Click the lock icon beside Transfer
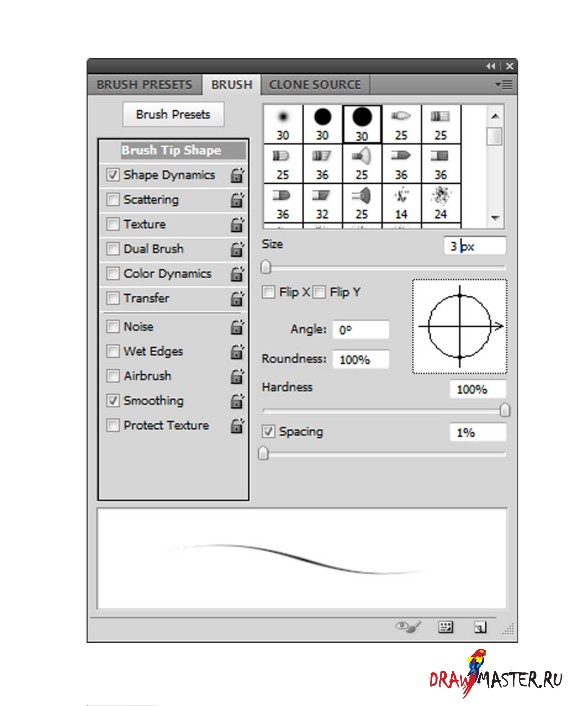This screenshot has width=570, height=706. [237, 299]
